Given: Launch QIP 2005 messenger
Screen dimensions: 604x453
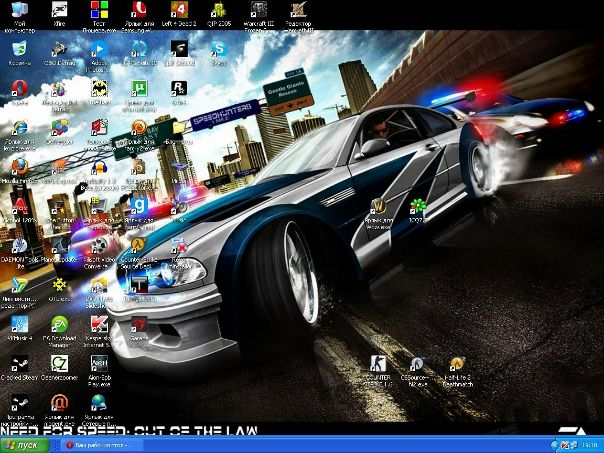Looking at the screenshot, I should [218, 11].
